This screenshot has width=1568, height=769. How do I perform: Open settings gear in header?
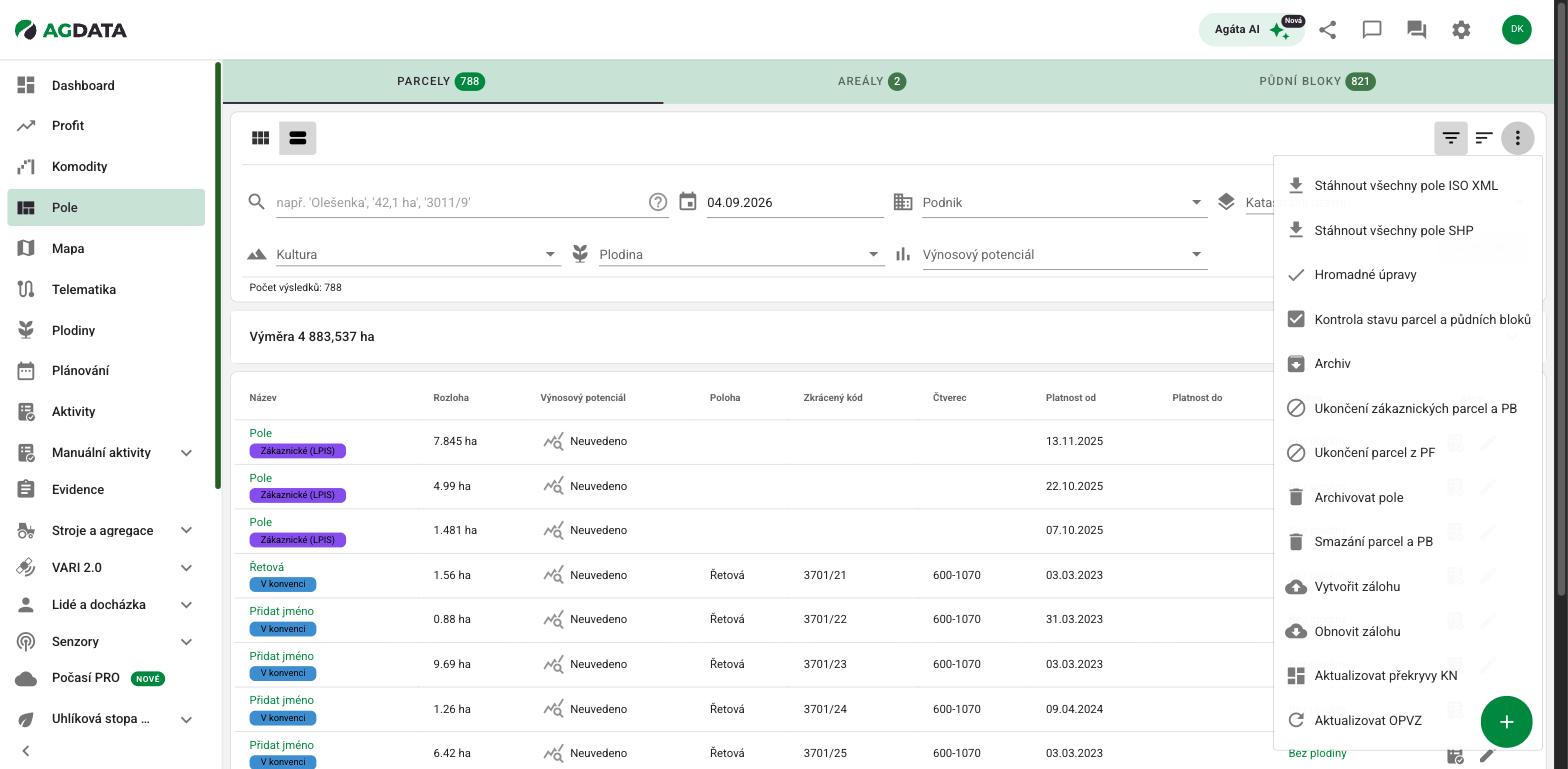click(1461, 30)
